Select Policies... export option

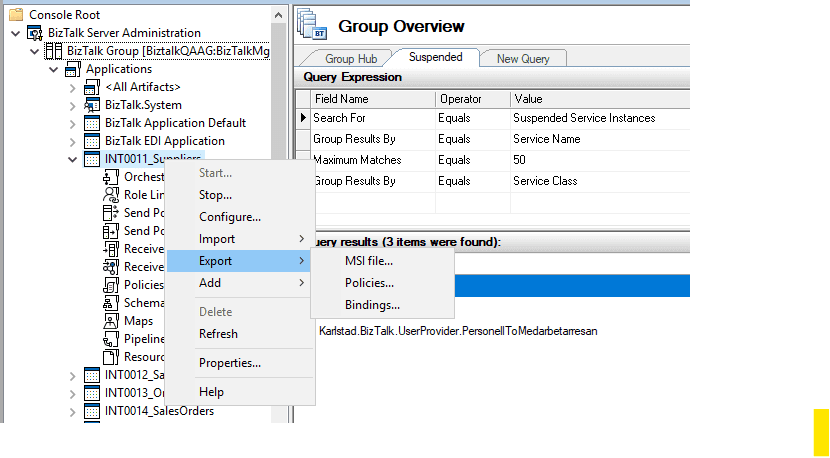382,283
